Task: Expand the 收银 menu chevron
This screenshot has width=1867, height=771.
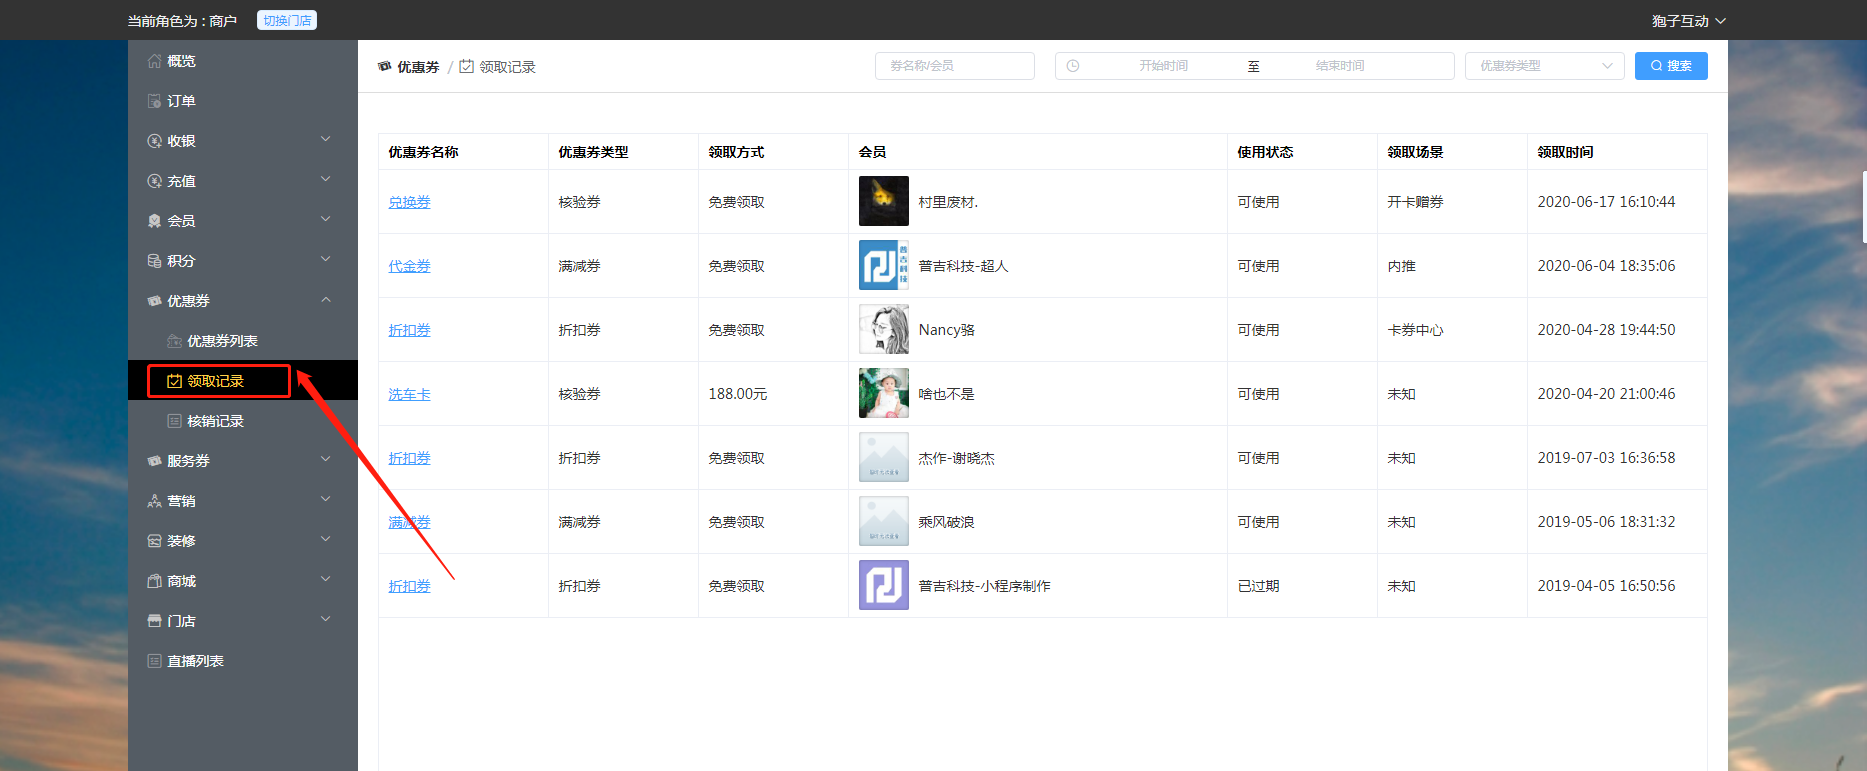Action: pyautogui.click(x=325, y=139)
